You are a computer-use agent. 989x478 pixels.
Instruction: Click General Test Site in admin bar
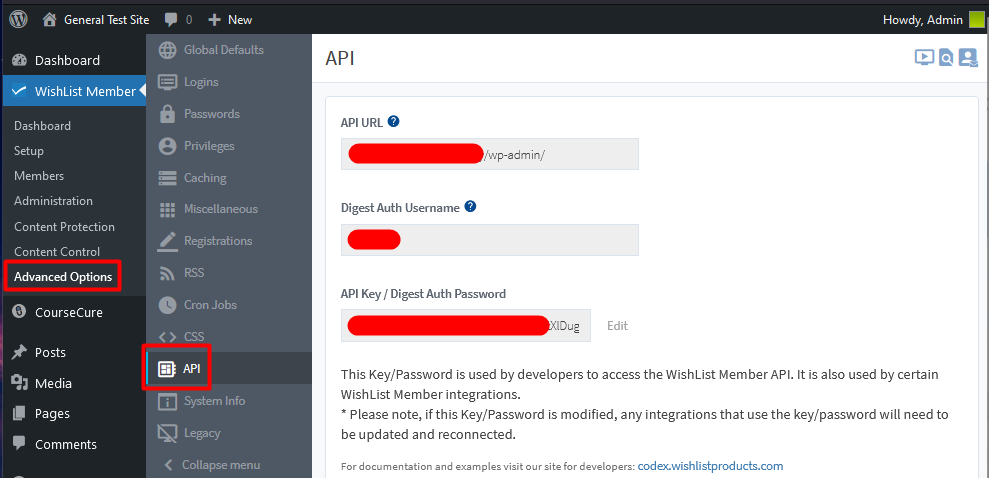click(x=107, y=20)
